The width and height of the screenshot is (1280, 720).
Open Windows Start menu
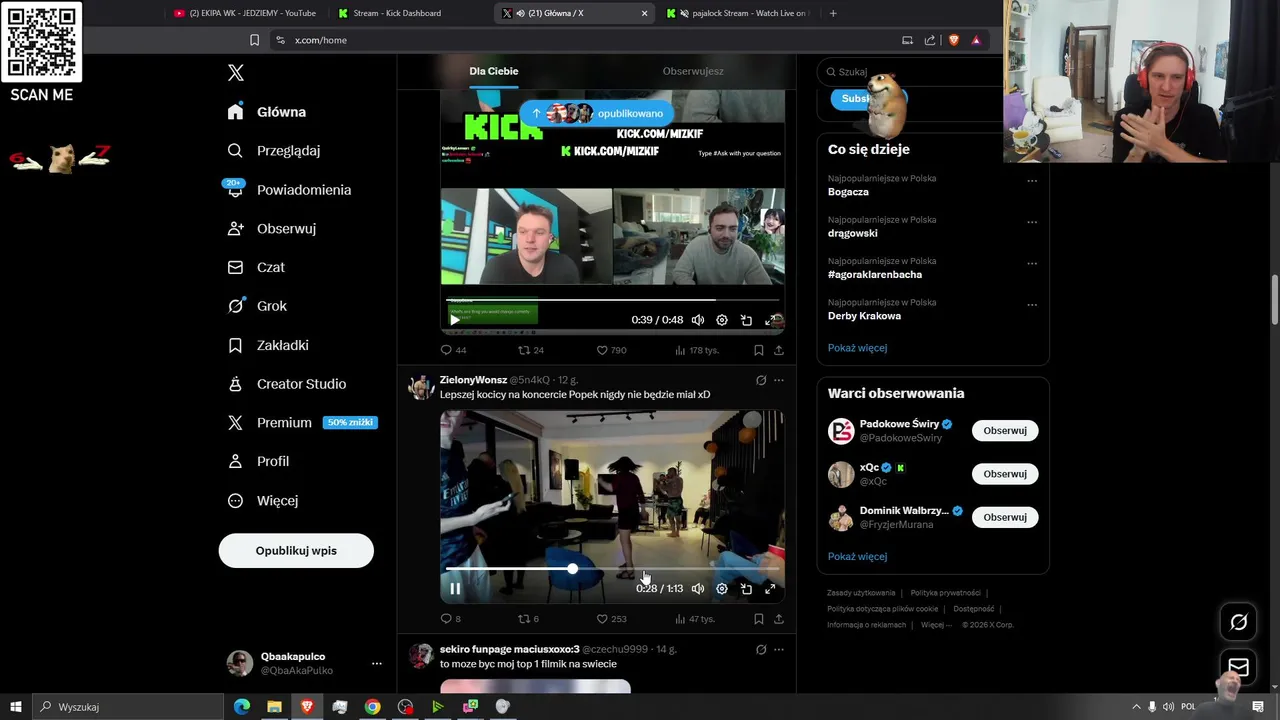point(16,707)
